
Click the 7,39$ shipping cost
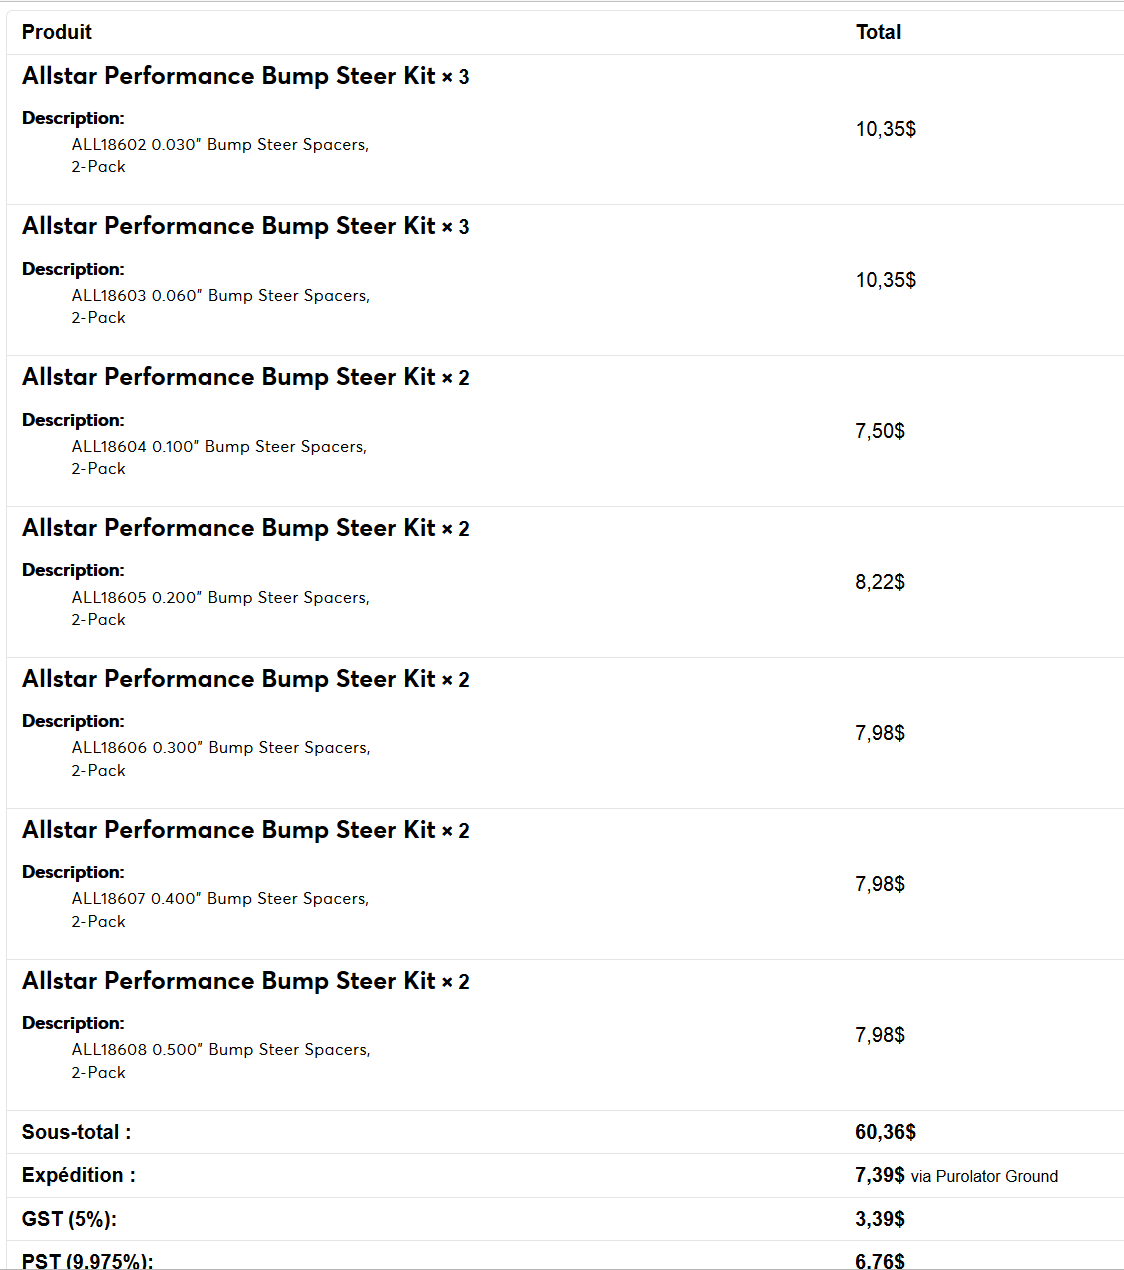[880, 1175]
